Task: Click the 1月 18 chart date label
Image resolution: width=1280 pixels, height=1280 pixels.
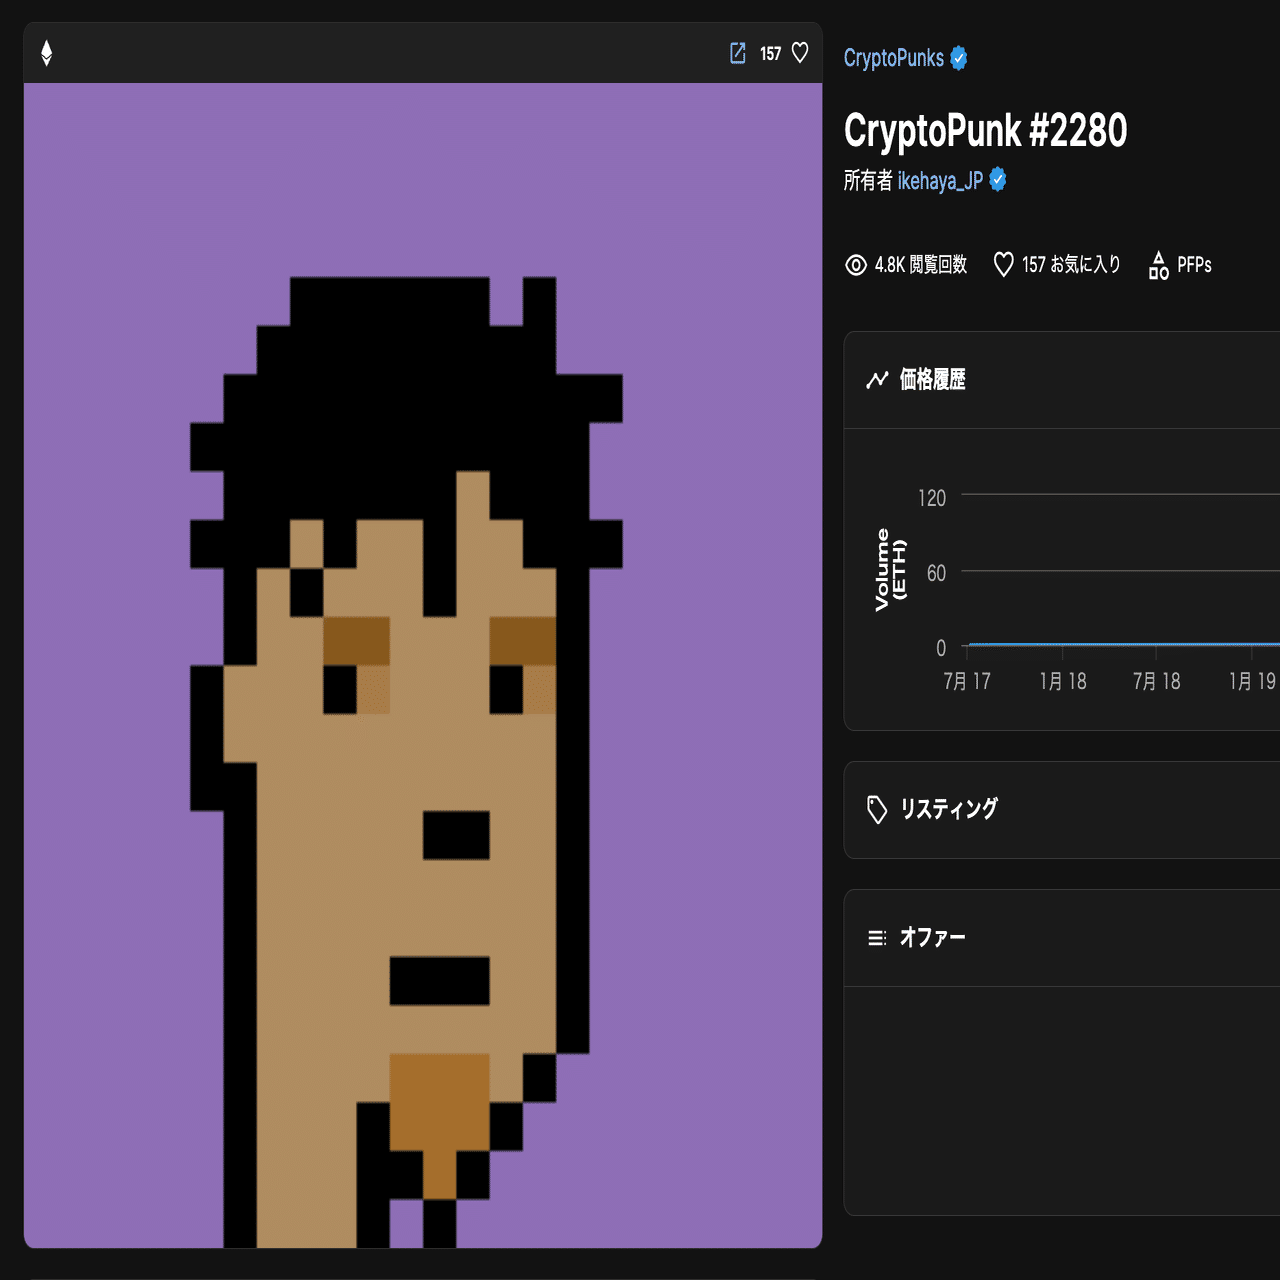Action: tap(1063, 682)
